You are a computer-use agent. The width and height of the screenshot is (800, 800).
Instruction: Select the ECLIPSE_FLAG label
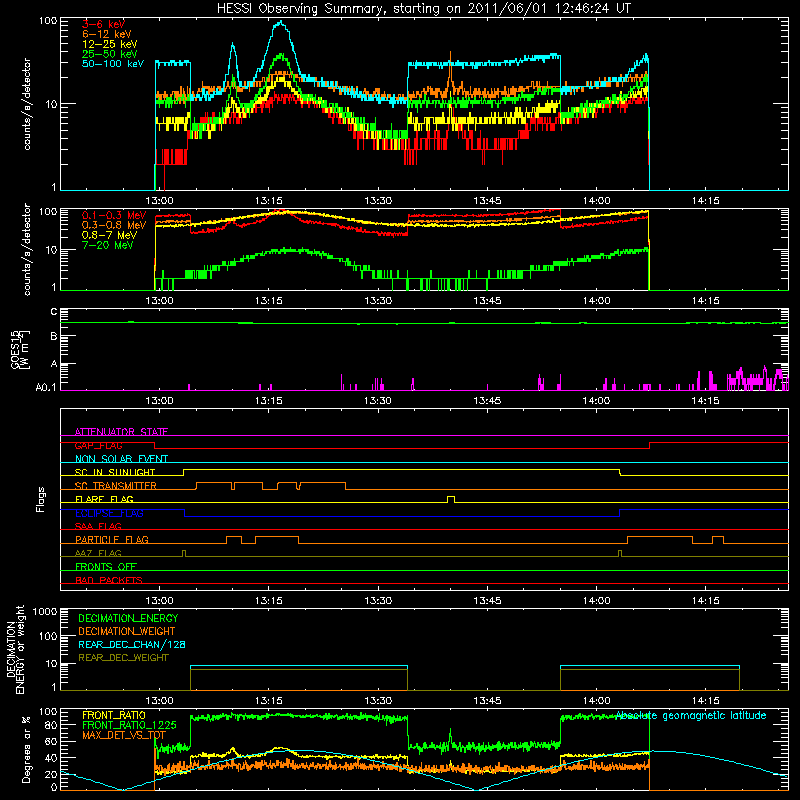(x=109, y=513)
